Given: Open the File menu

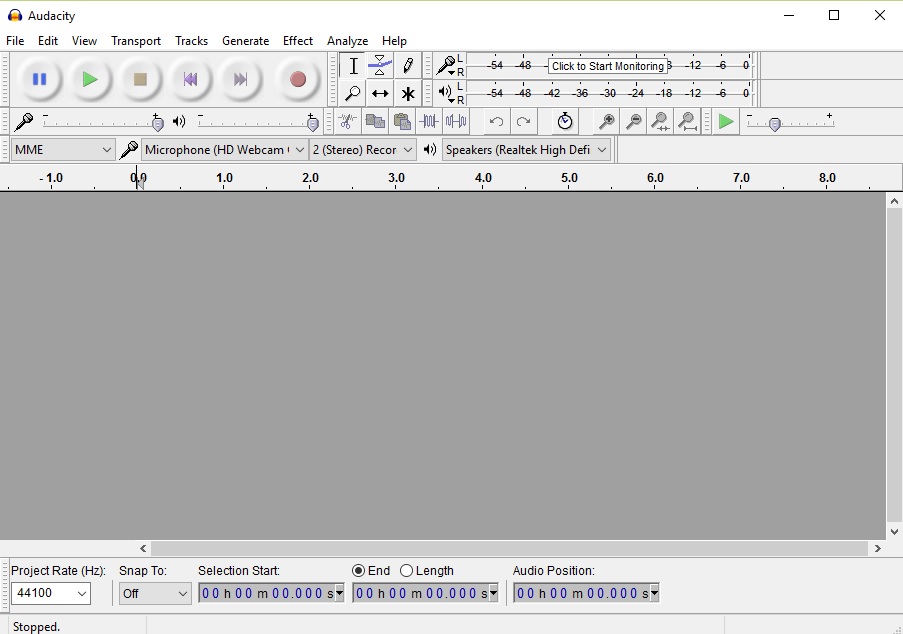Looking at the screenshot, I should coord(15,41).
